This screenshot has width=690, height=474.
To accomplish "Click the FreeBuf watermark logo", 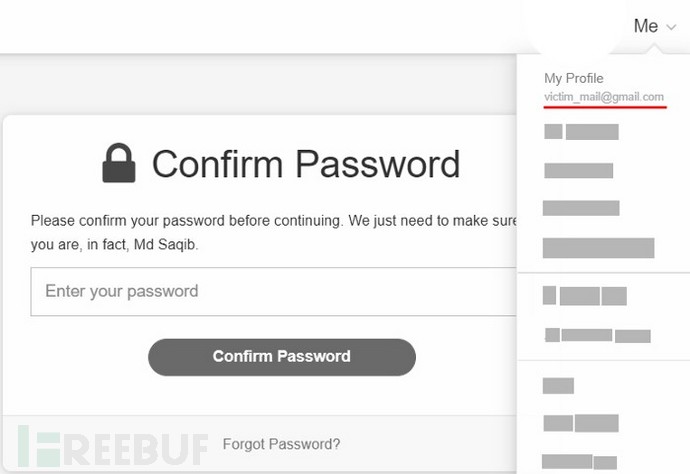I will click(x=113, y=446).
